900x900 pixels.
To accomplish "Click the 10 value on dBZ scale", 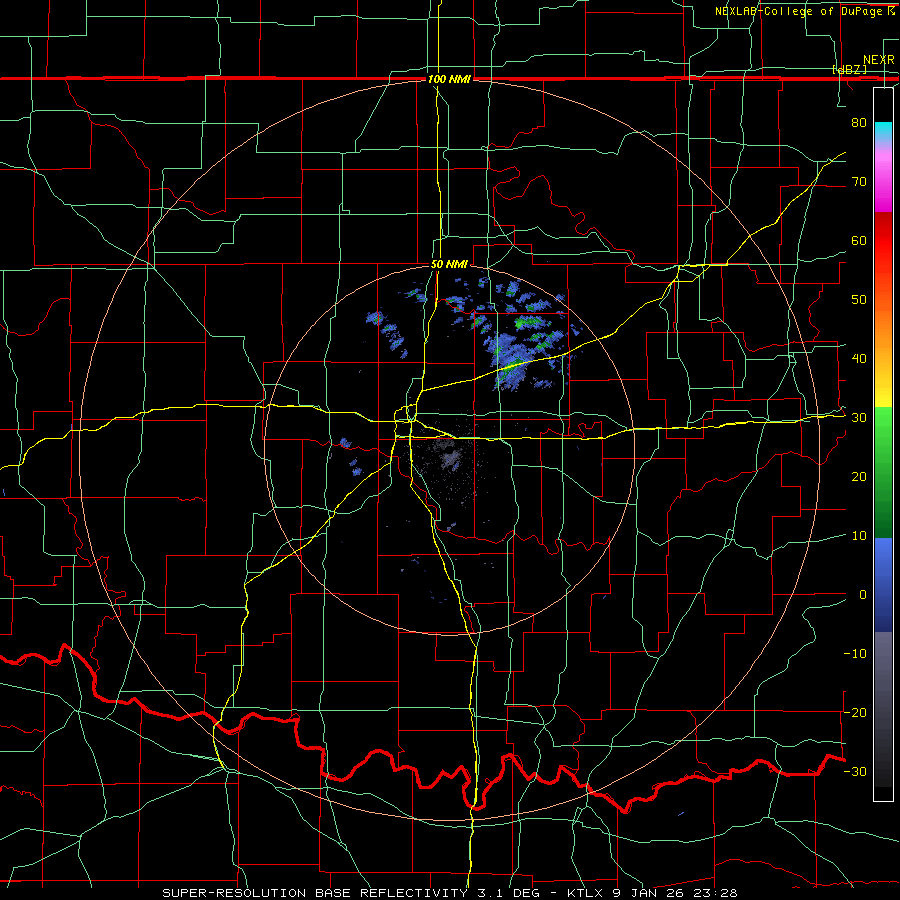I will click(859, 536).
